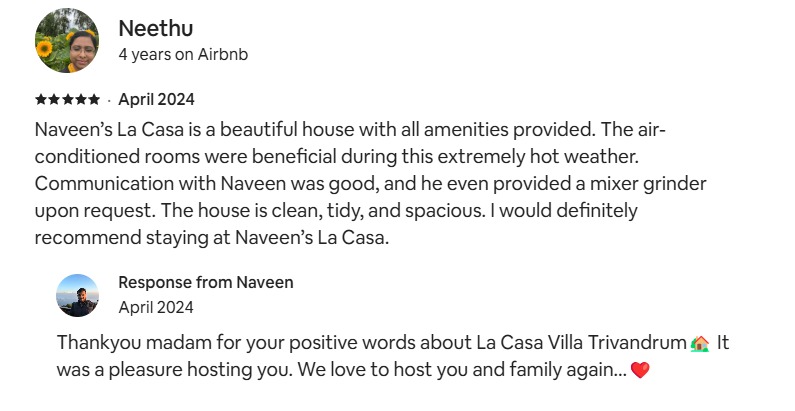Click the red heart emoji
795x411 pixels.
pos(640,370)
